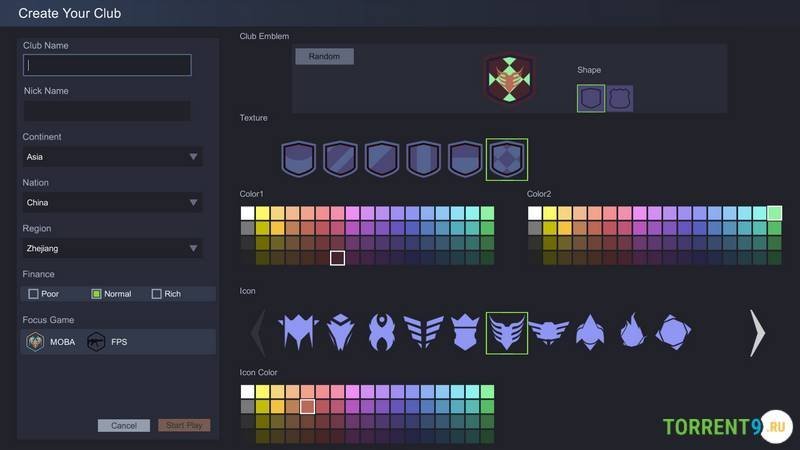
Task: Open the Continent dropdown showing Asia
Action: 112,157
